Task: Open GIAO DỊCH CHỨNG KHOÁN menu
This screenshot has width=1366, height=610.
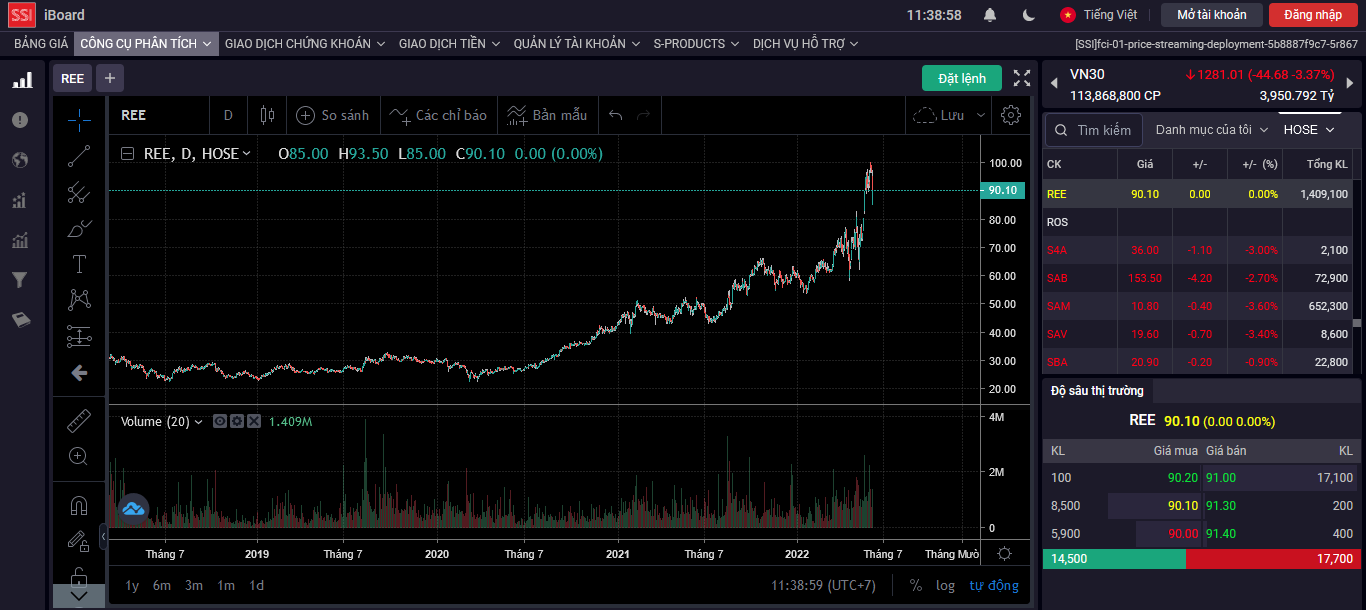Action: (305, 44)
